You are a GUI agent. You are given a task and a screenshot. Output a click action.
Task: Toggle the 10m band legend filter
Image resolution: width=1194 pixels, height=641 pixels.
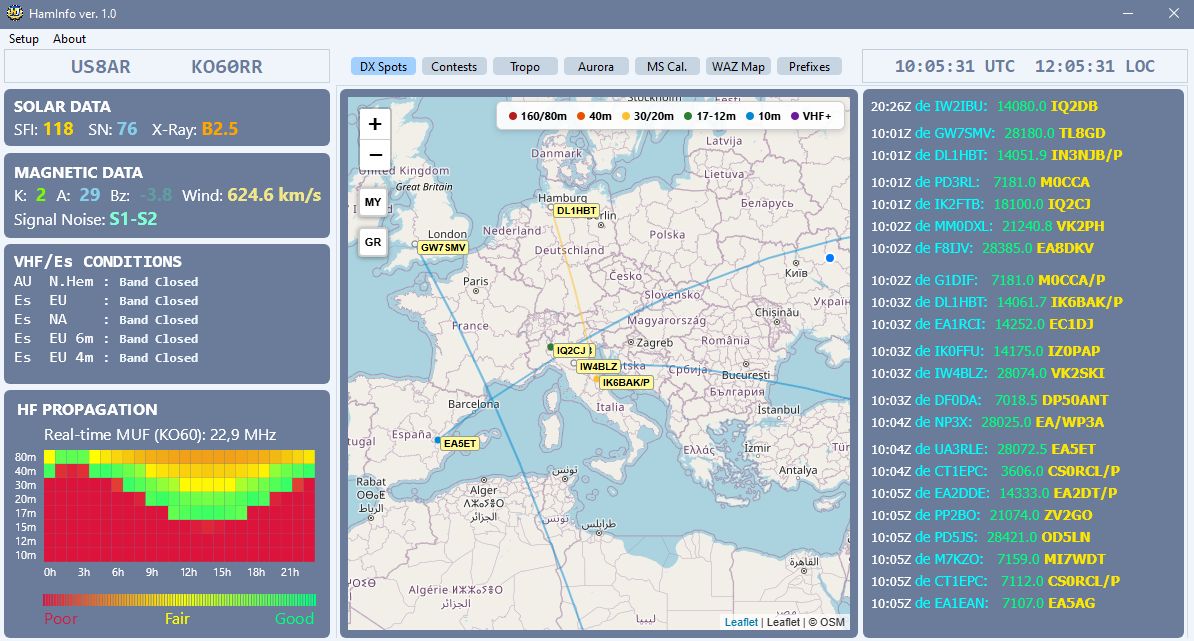point(762,116)
